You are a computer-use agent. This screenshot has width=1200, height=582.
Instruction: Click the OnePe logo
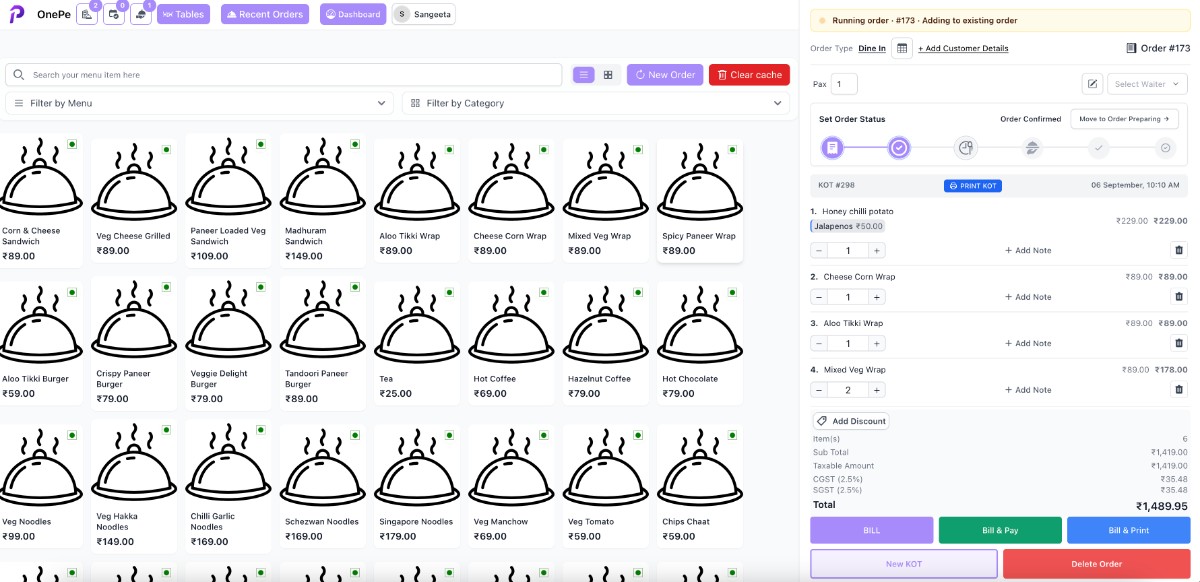coord(18,15)
